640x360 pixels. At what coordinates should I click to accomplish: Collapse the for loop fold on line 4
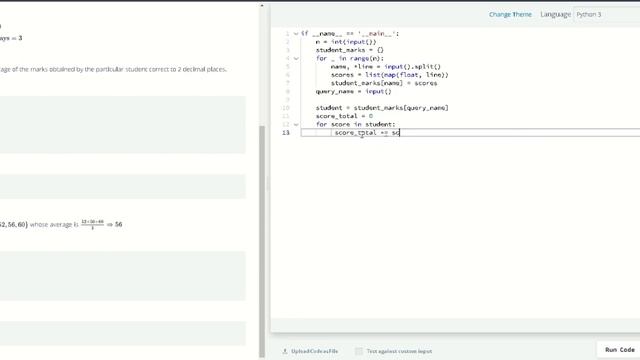[296, 58]
